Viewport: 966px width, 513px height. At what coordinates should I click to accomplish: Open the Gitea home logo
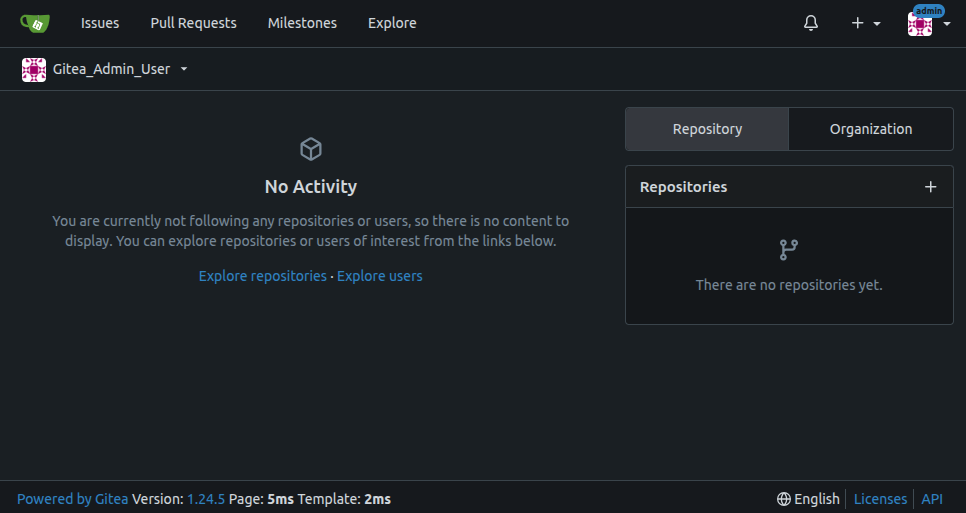tap(34, 23)
